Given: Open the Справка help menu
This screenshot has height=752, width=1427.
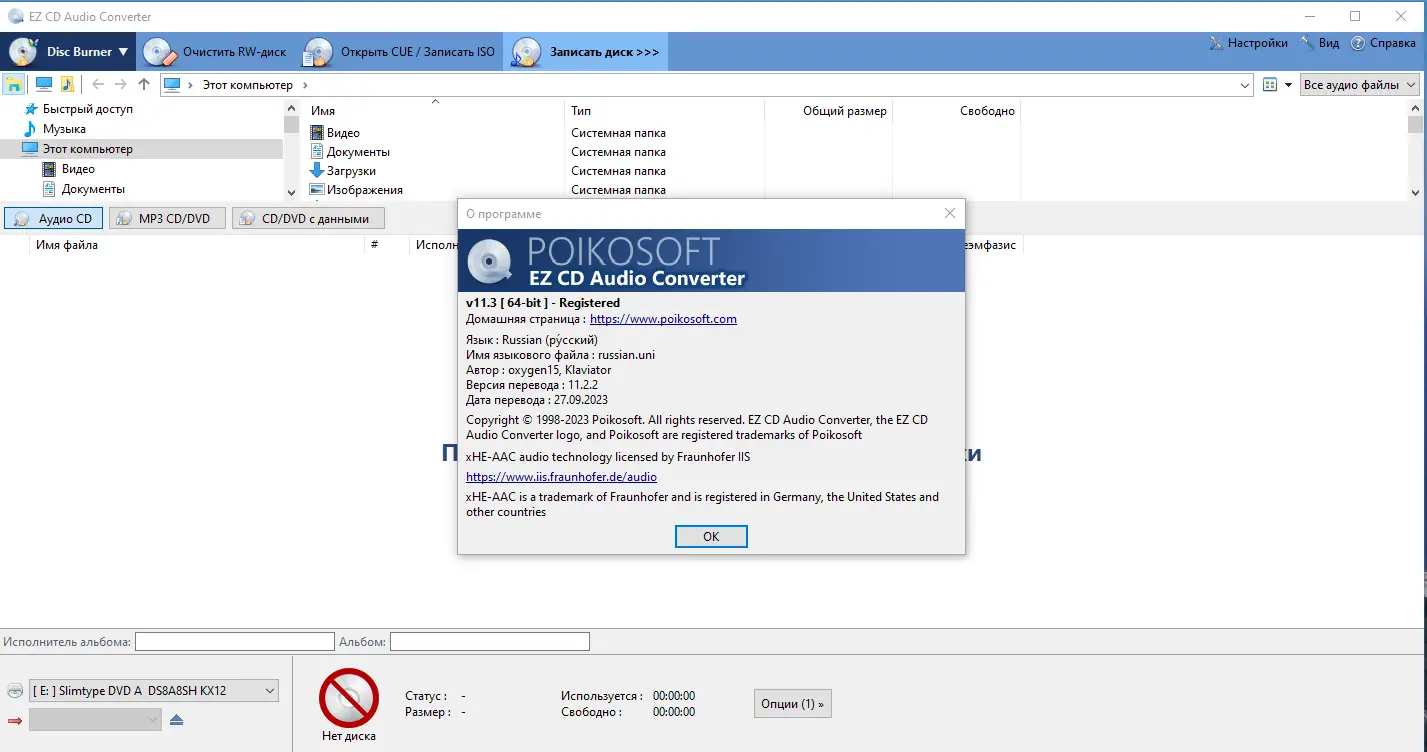Looking at the screenshot, I should [1383, 43].
